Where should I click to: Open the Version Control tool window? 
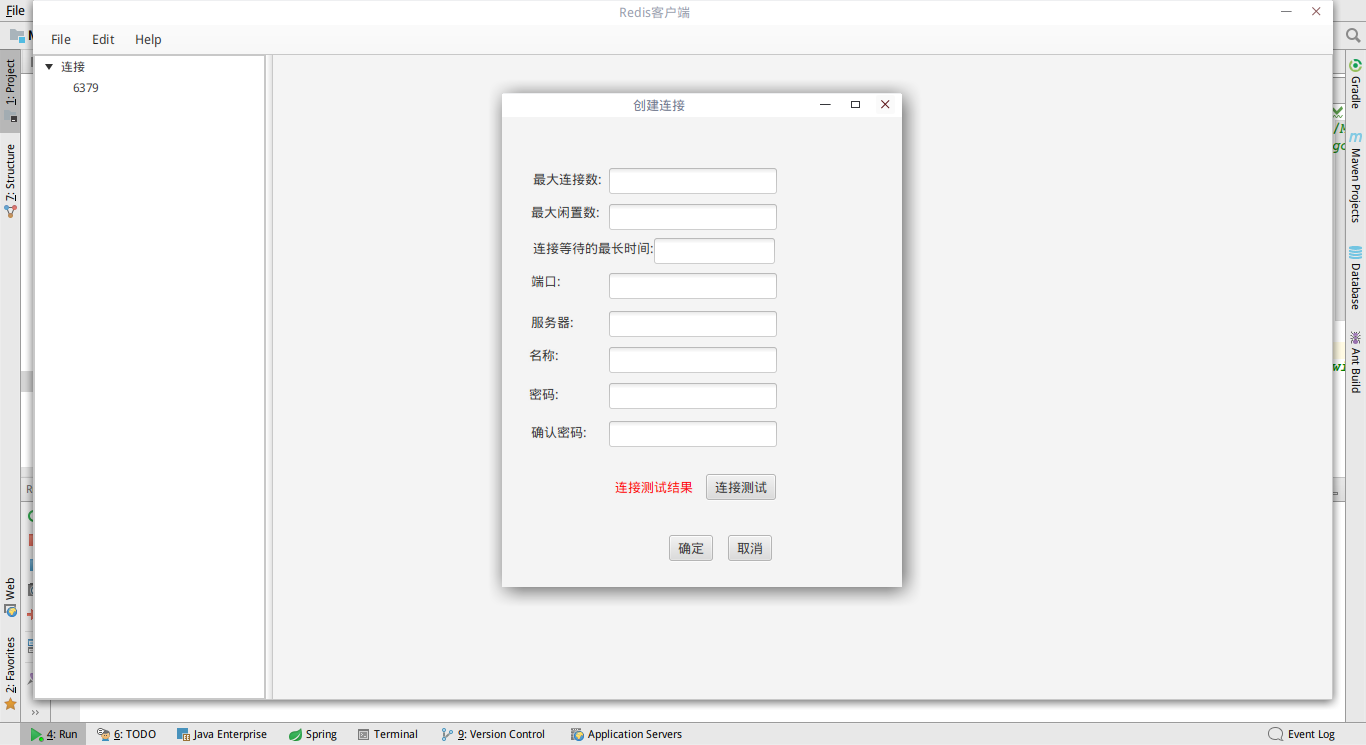point(493,734)
